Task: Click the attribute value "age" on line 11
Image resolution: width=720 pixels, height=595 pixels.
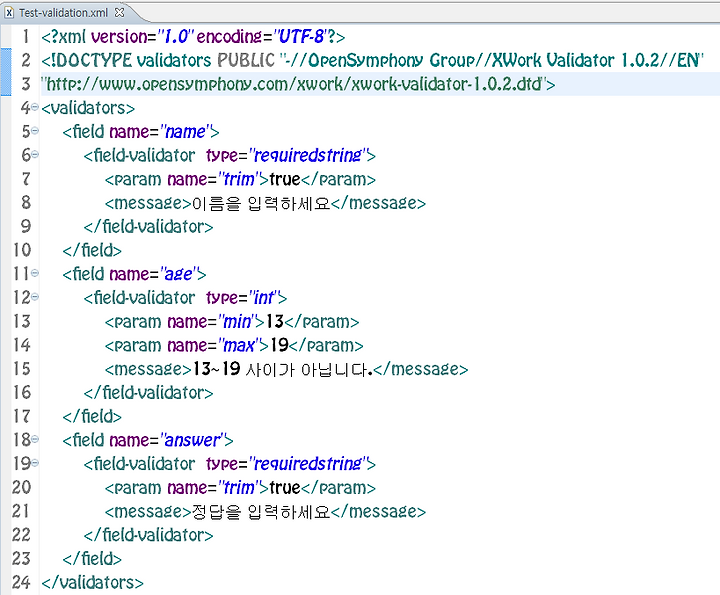Action: coord(179,274)
